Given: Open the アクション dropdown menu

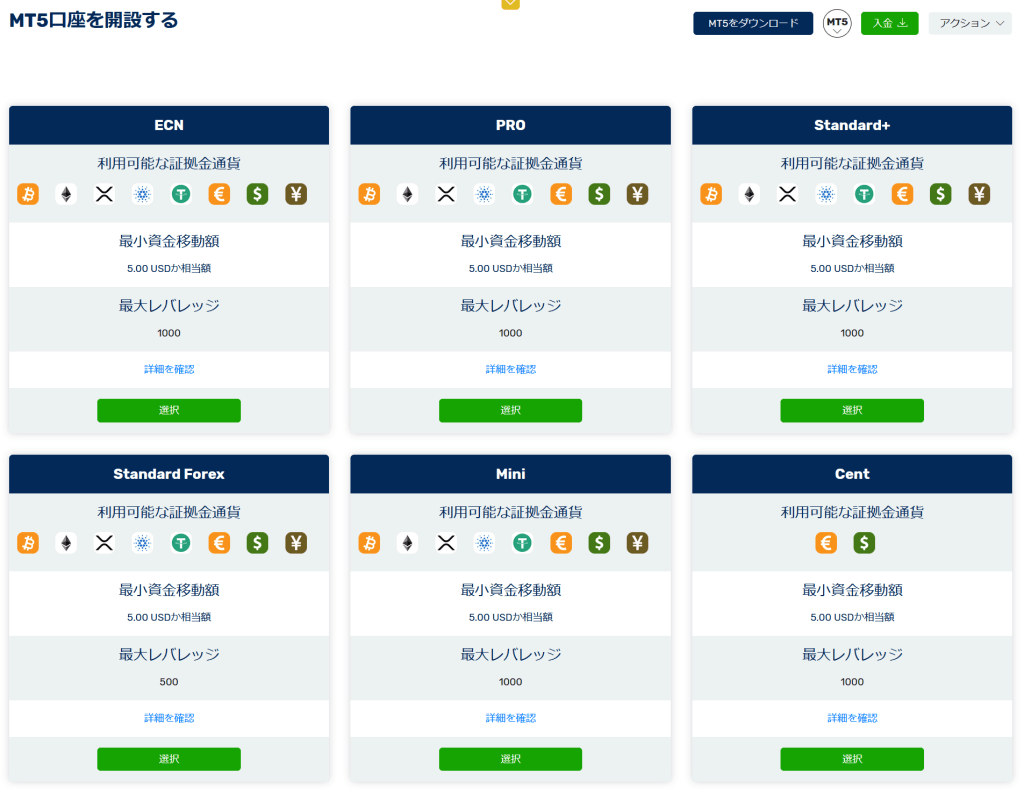Looking at the screenshot, I should pos(970,24).
